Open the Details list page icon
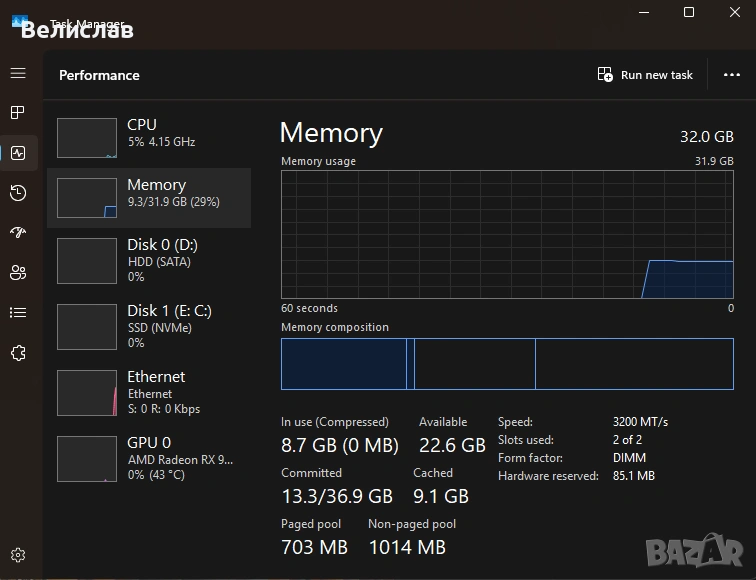 tap(18, 313)
